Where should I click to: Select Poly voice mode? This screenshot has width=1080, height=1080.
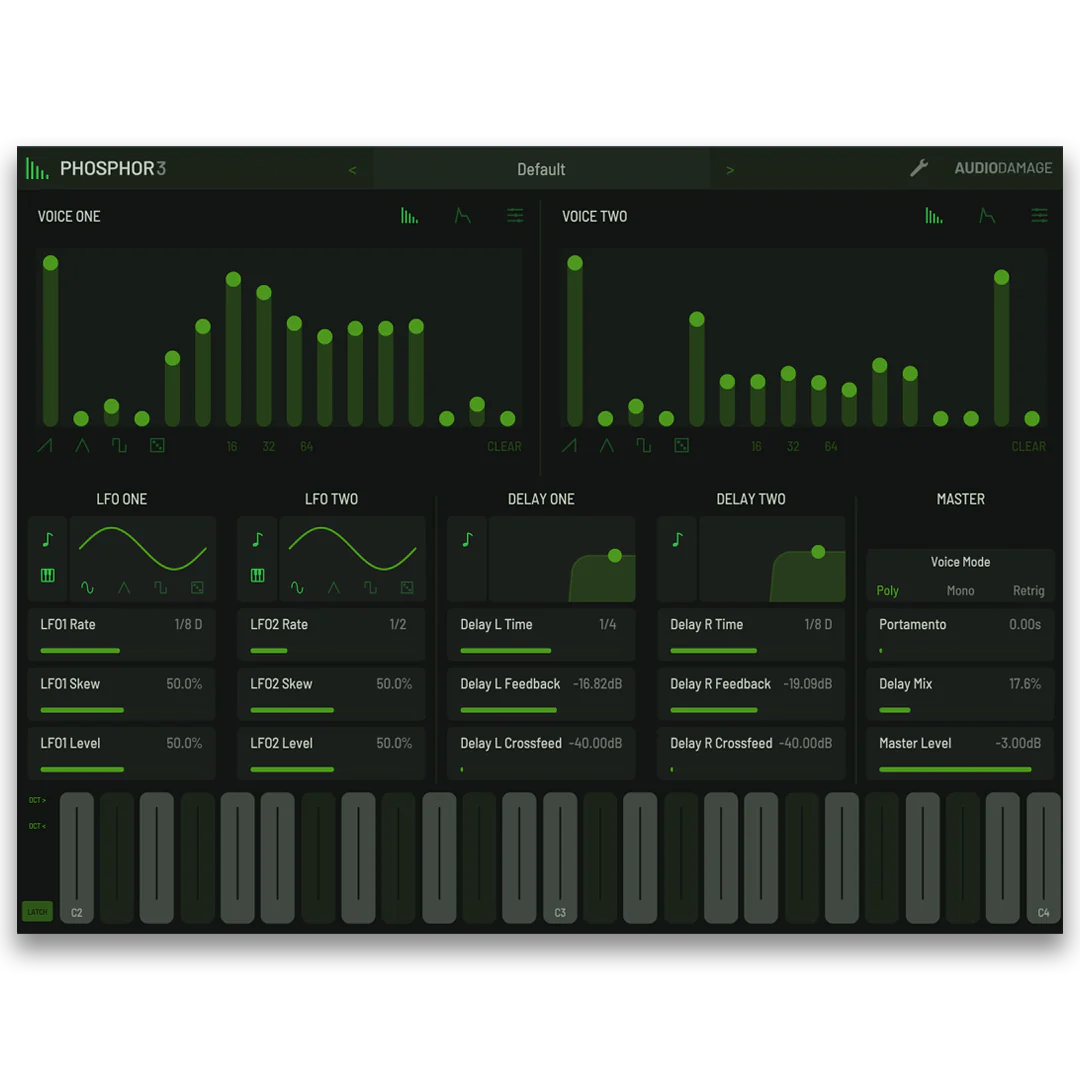pyautogui.click(x=887, y=591)
